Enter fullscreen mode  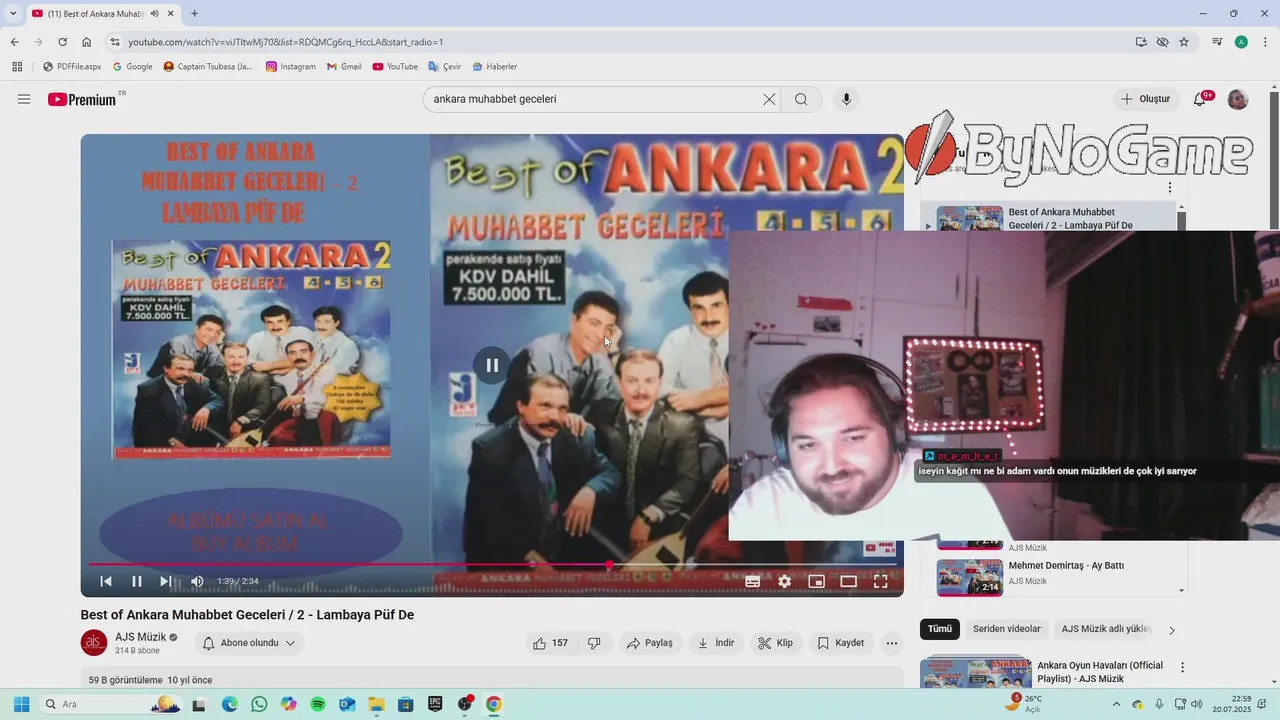point(881,581)
